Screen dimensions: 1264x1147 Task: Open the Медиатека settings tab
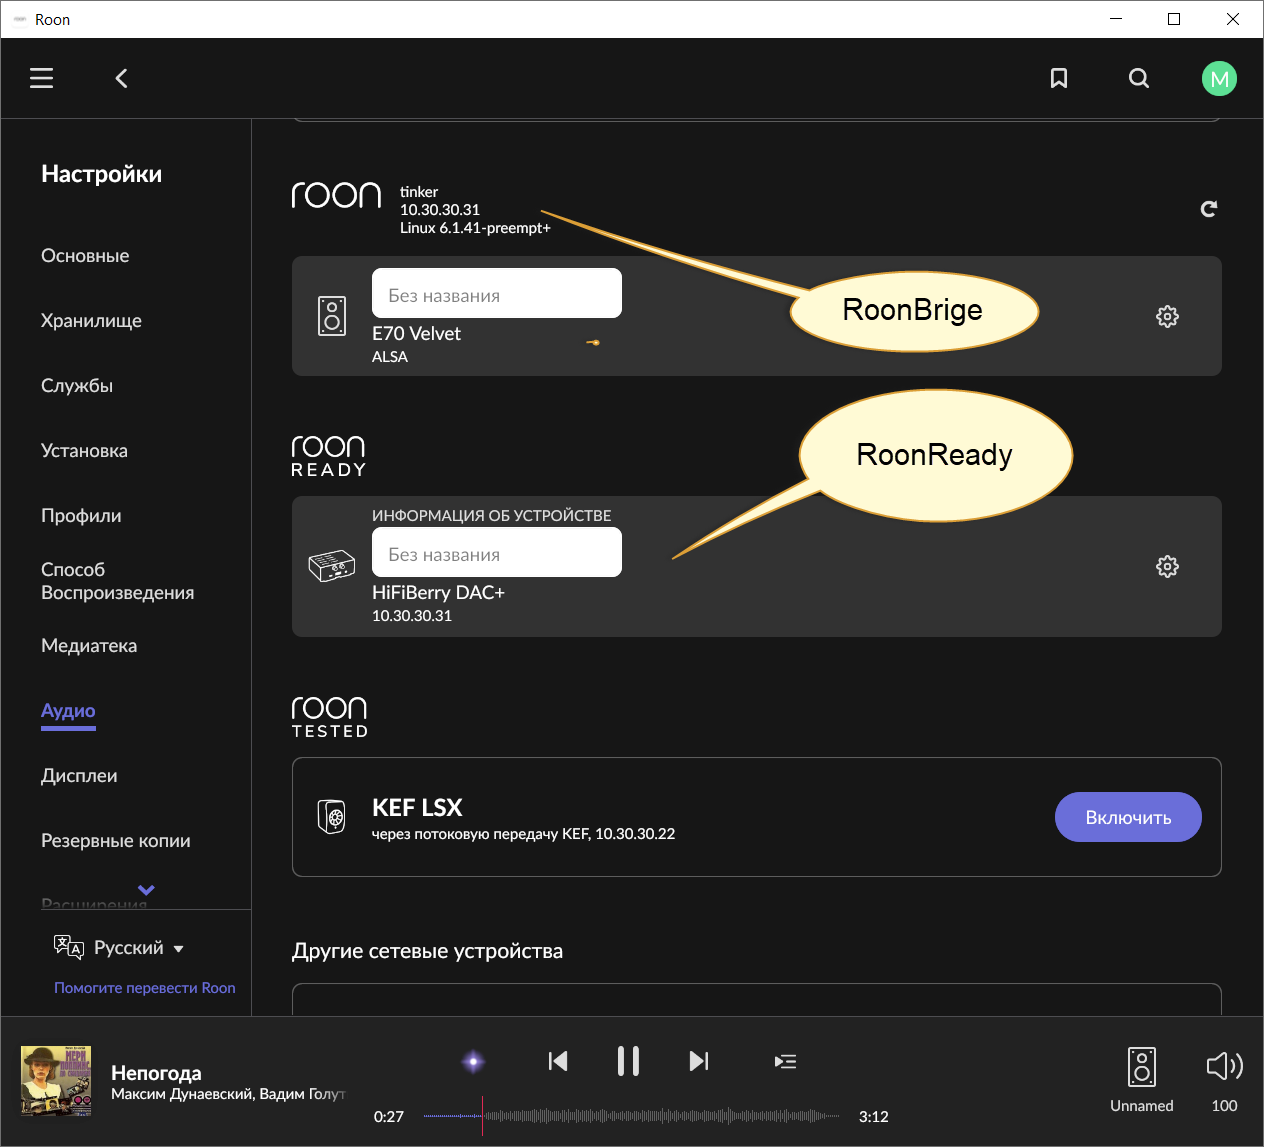pos(89,646)
